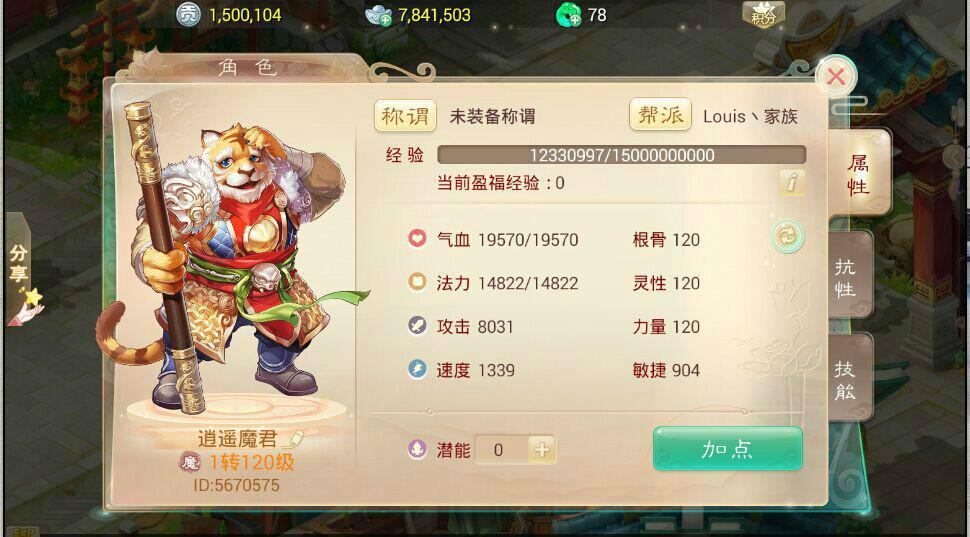
Task: Switch to the 属性 attributes tab
Action: click(859, 174)
